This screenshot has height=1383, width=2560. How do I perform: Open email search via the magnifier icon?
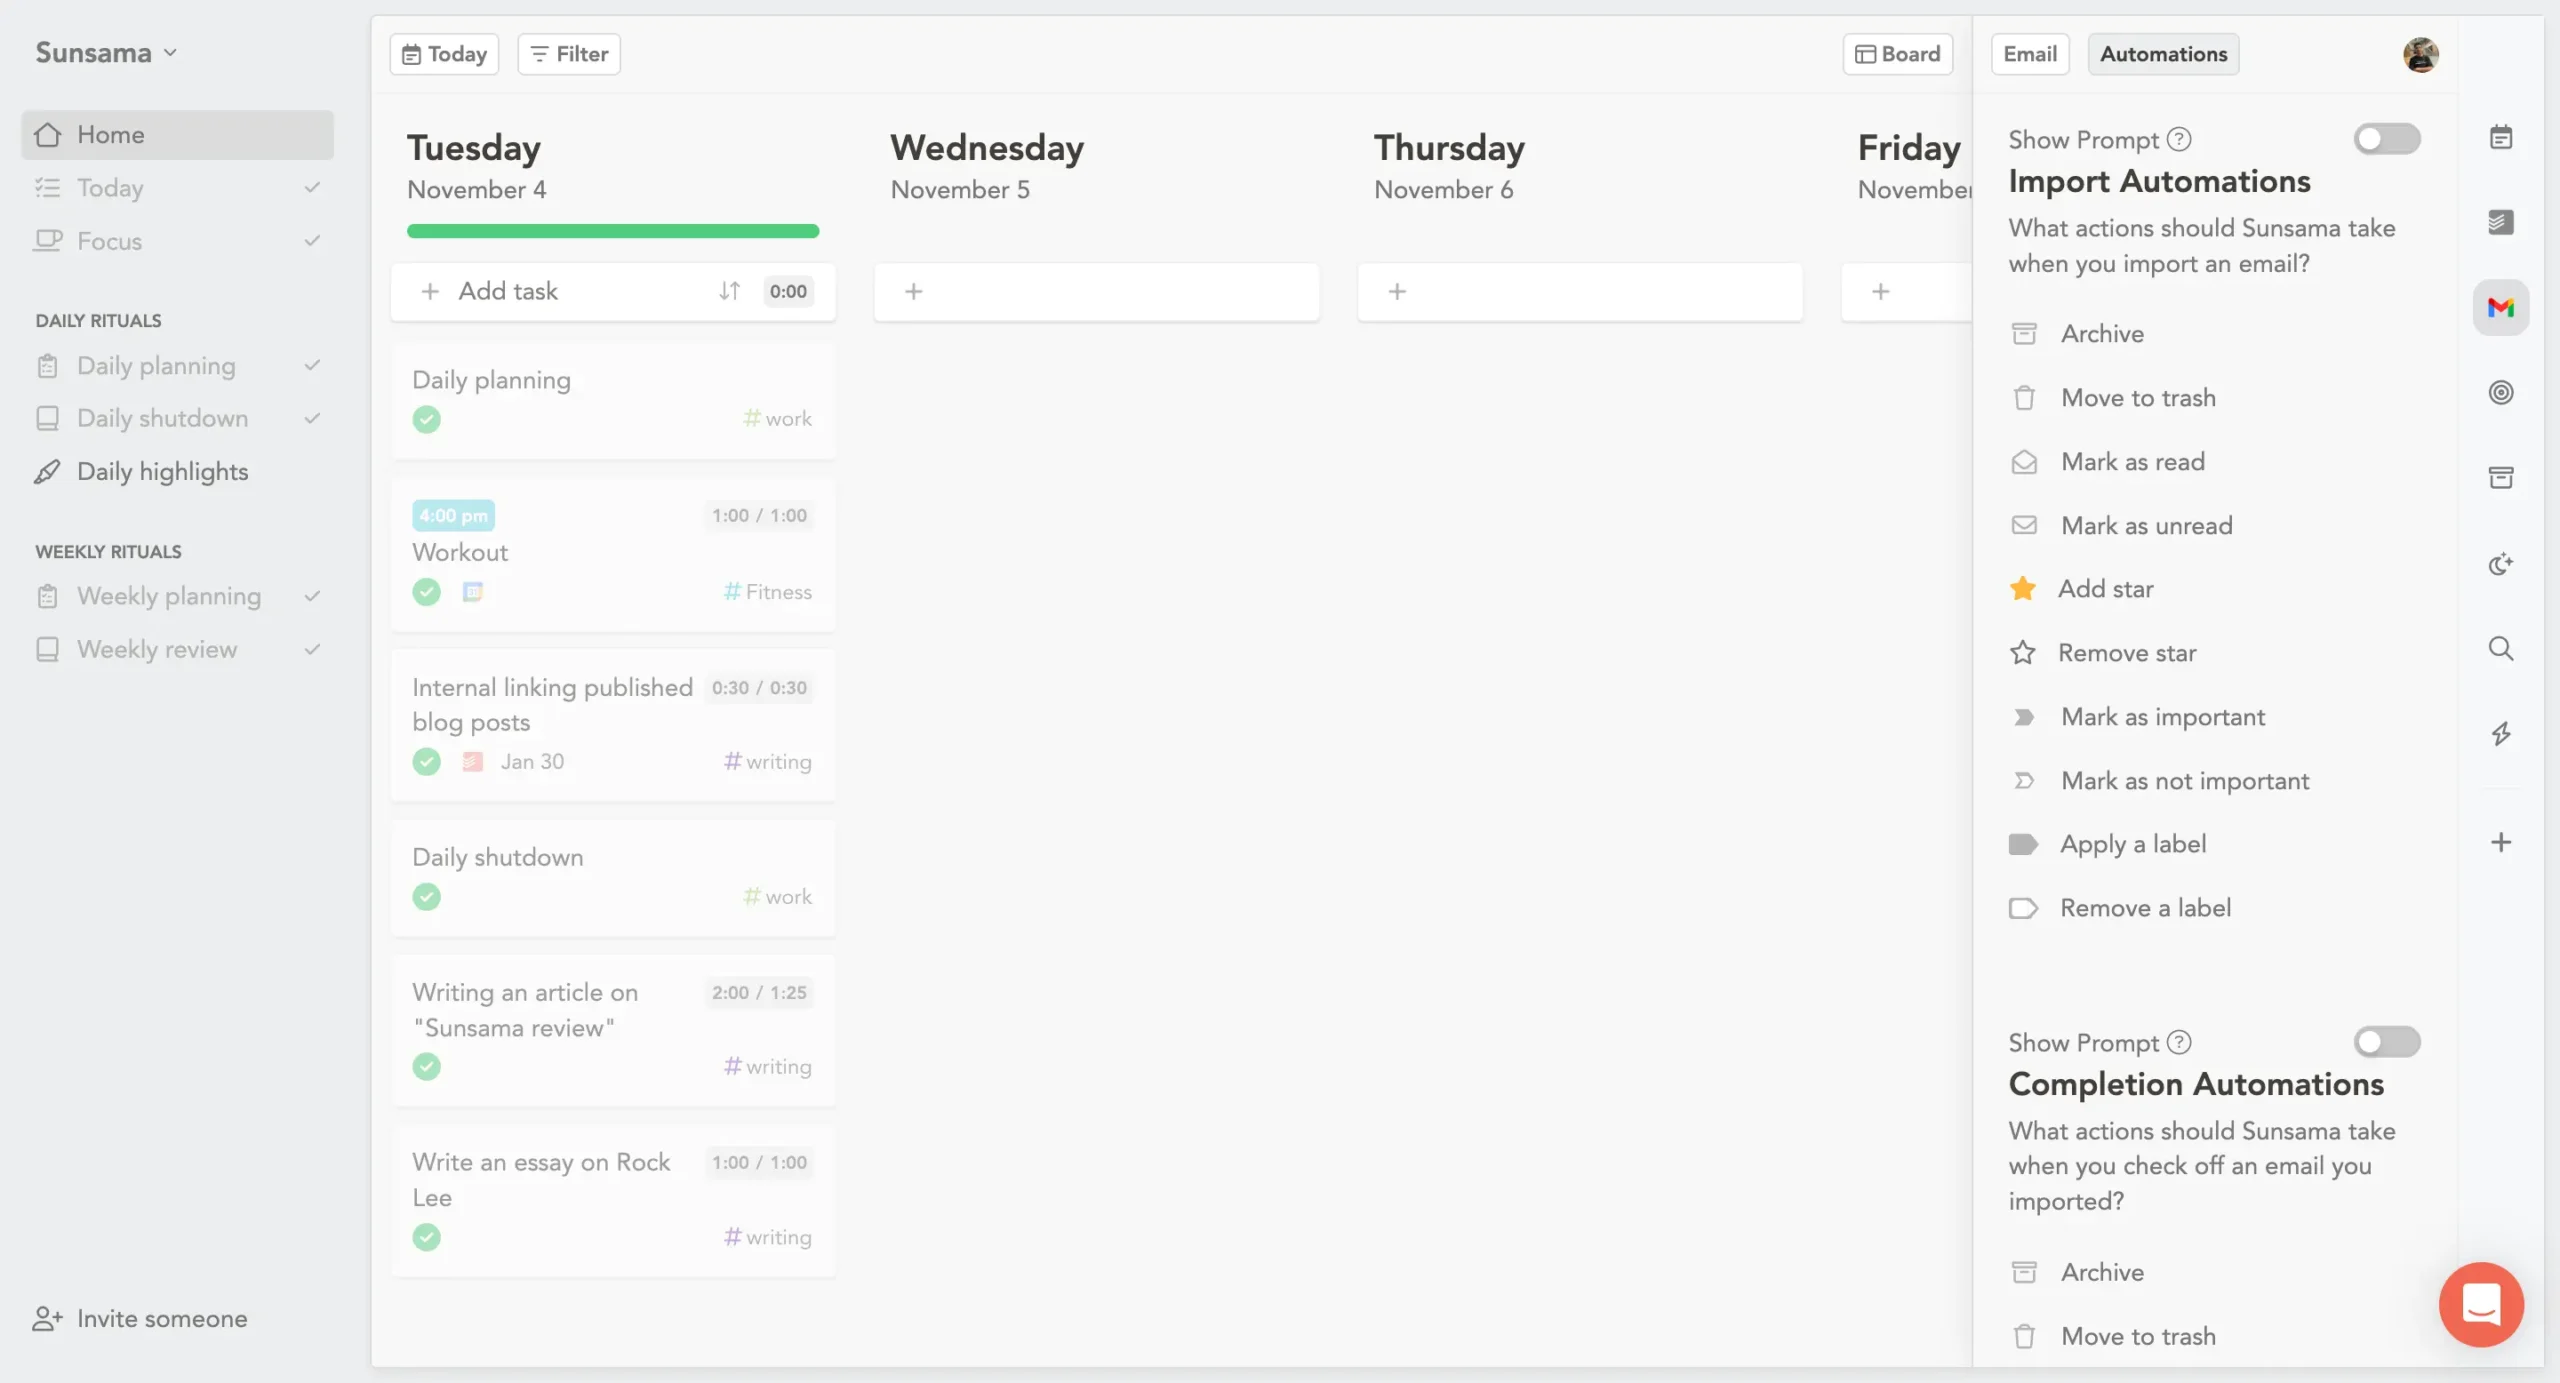click(2501, 648)
